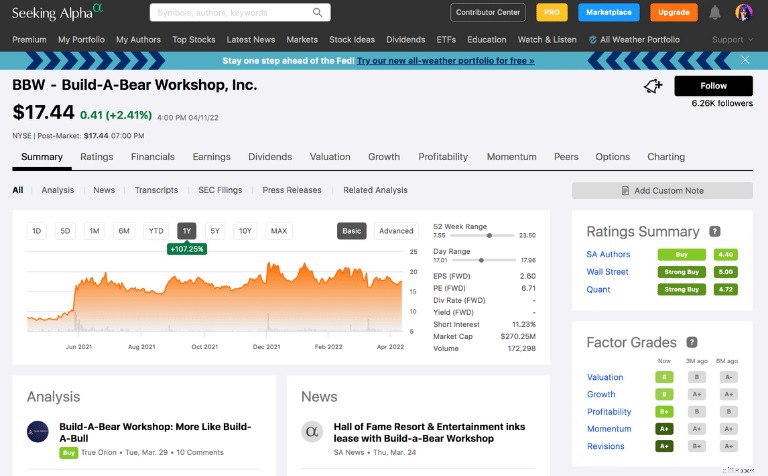Screen dimensions: 768x476
Task: Open the Peers tab
Action: 566,157
